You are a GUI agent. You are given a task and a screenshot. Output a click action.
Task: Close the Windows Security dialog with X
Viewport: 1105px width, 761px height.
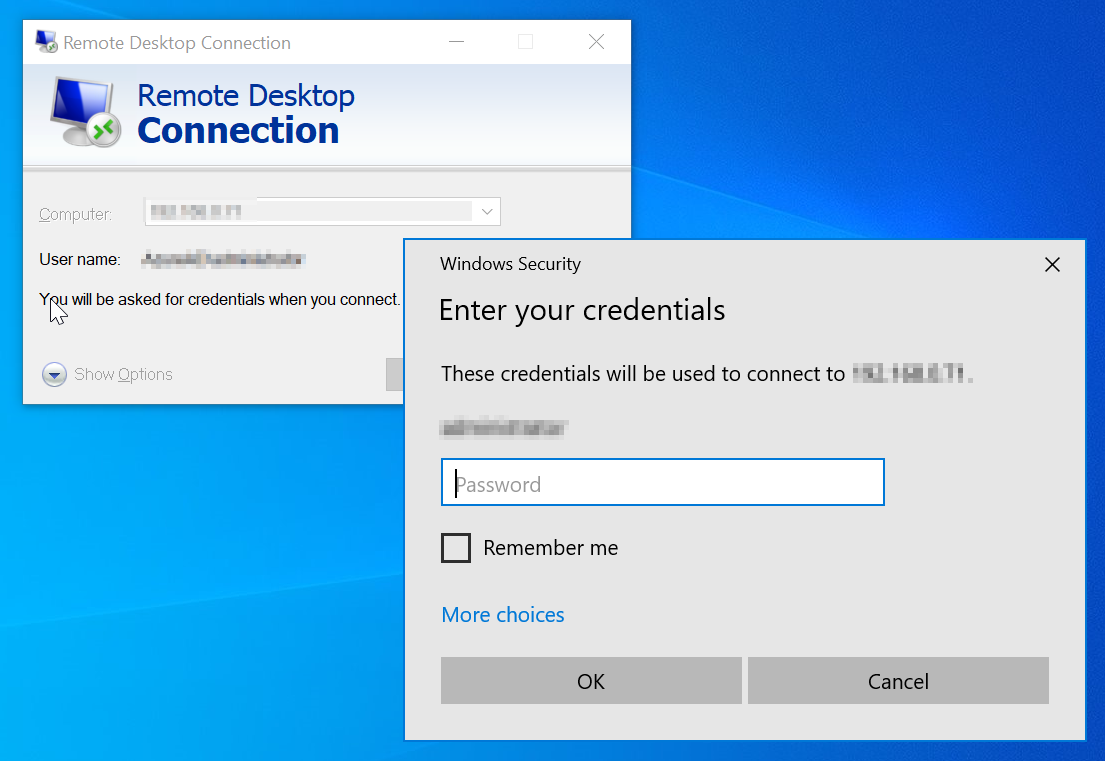point(1052,265)
